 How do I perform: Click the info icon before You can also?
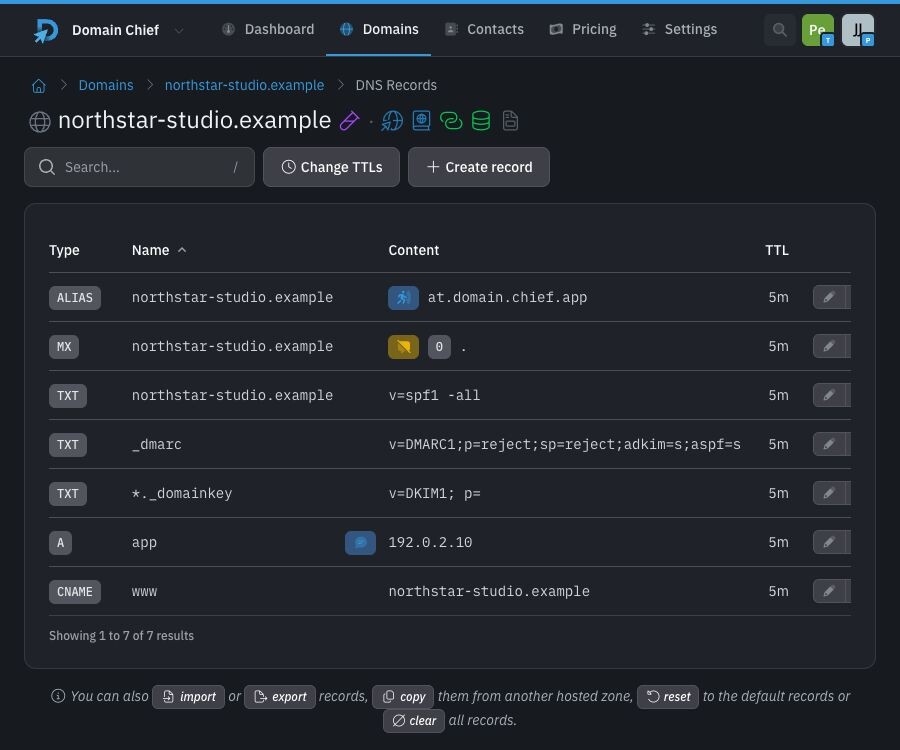click(58, 696)
